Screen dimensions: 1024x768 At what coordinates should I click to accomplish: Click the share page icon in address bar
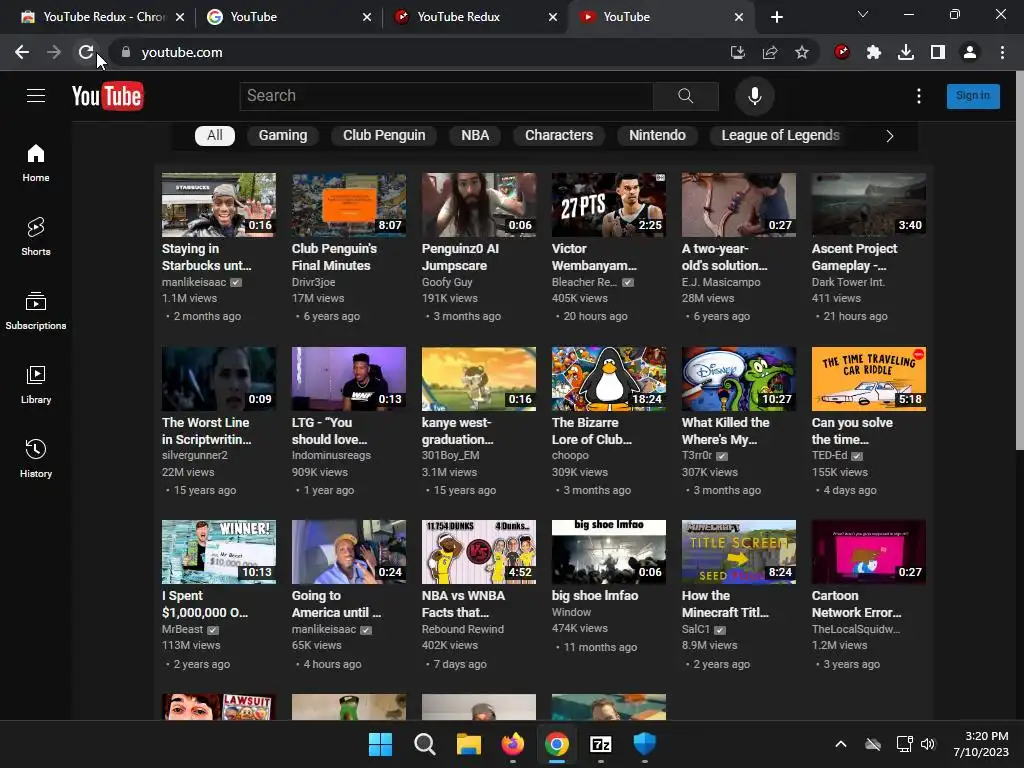pyautogui.click(x=770, y=52)
